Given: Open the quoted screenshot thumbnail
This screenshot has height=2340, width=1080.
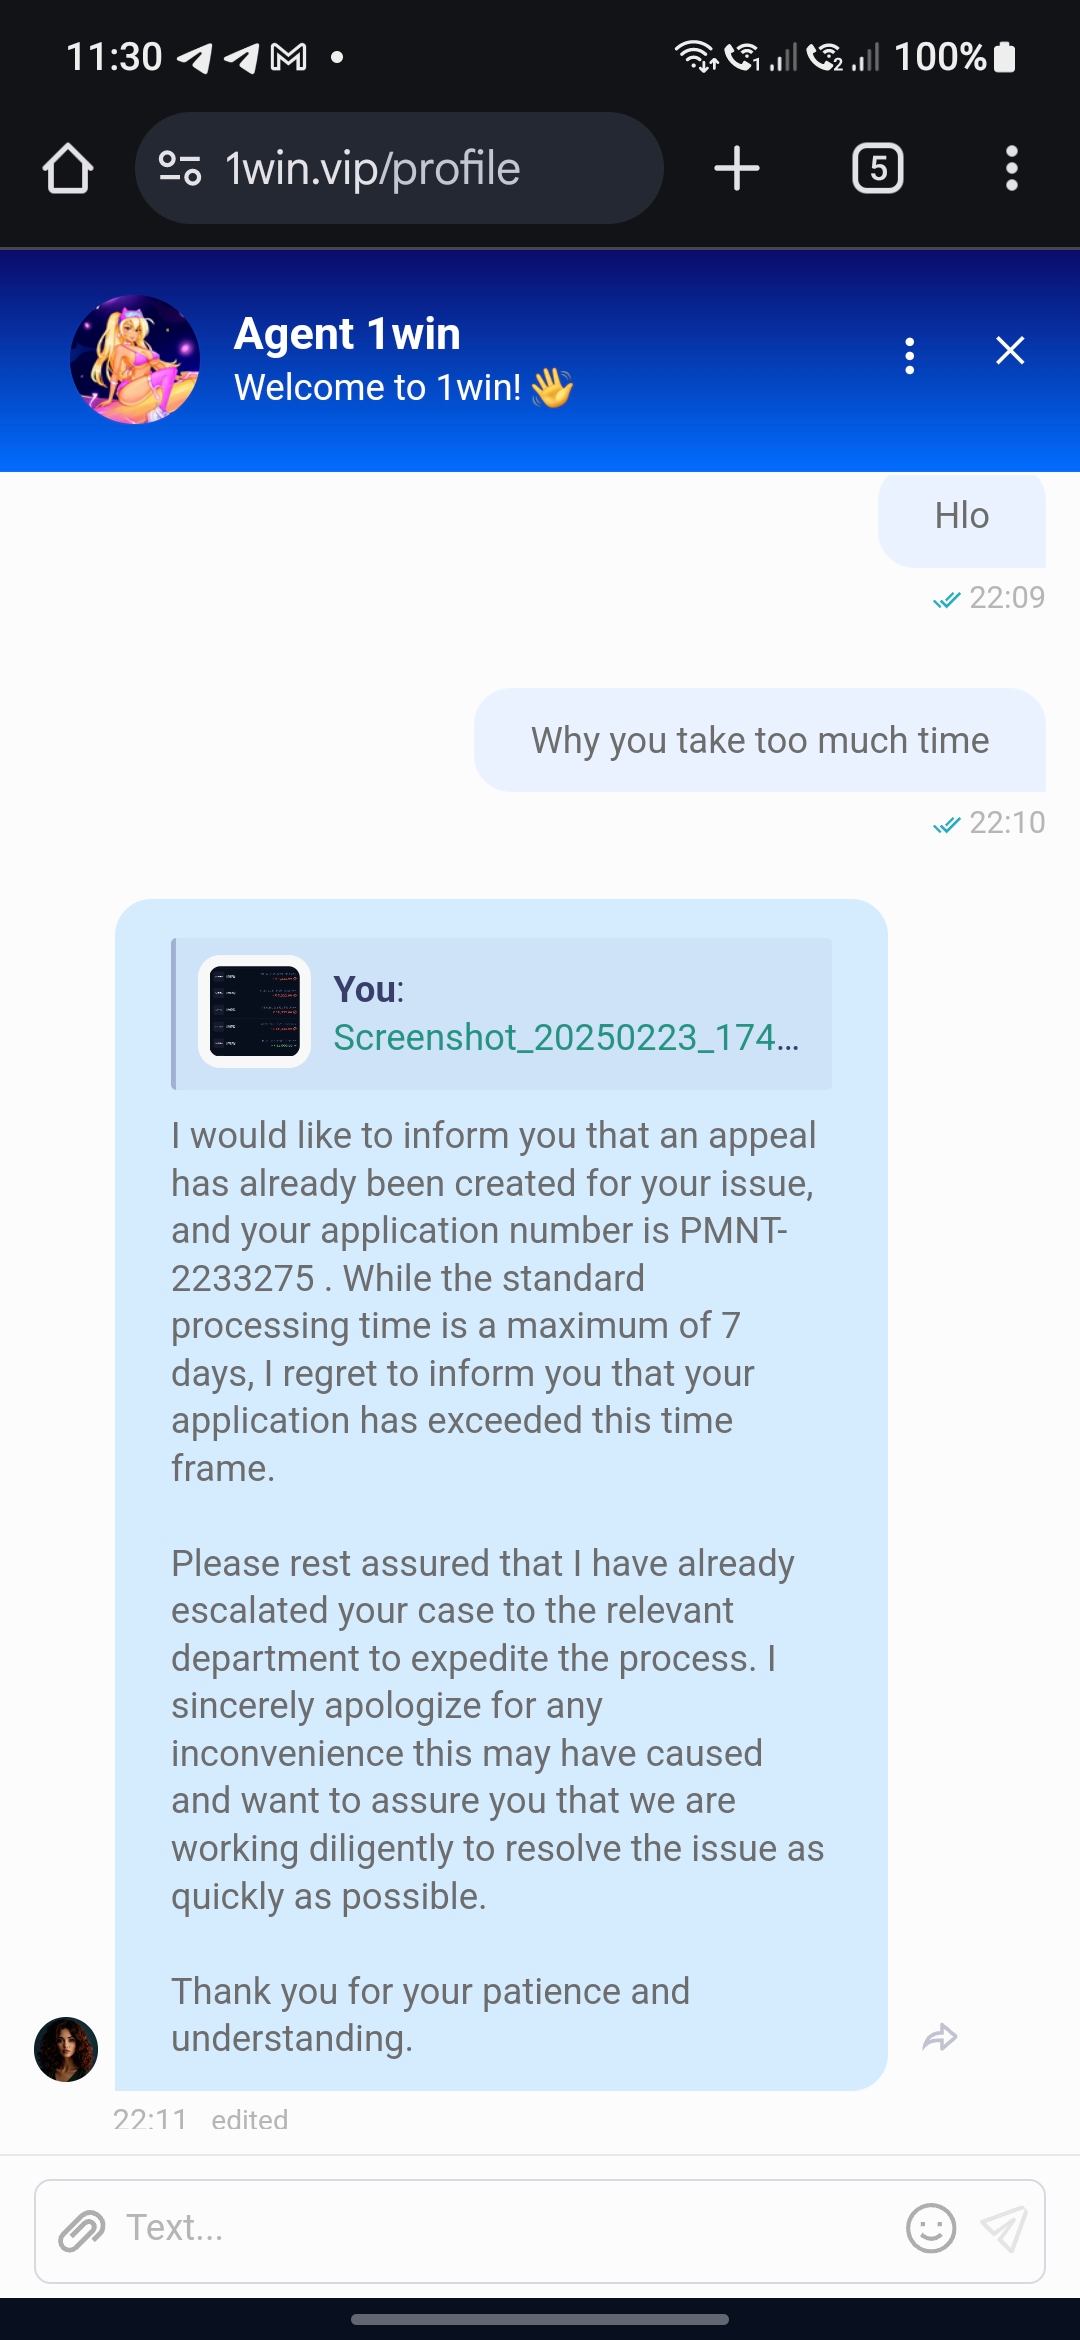Looking at the screenshot, I should click(254, 1011).
